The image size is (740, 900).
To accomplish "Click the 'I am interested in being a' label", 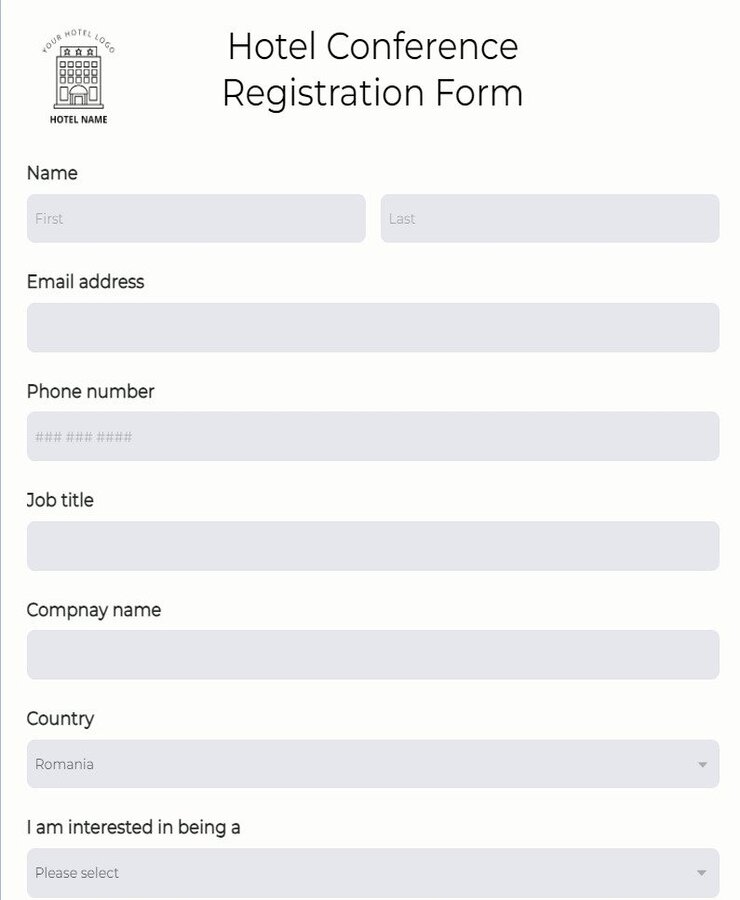I will point(134,827).
